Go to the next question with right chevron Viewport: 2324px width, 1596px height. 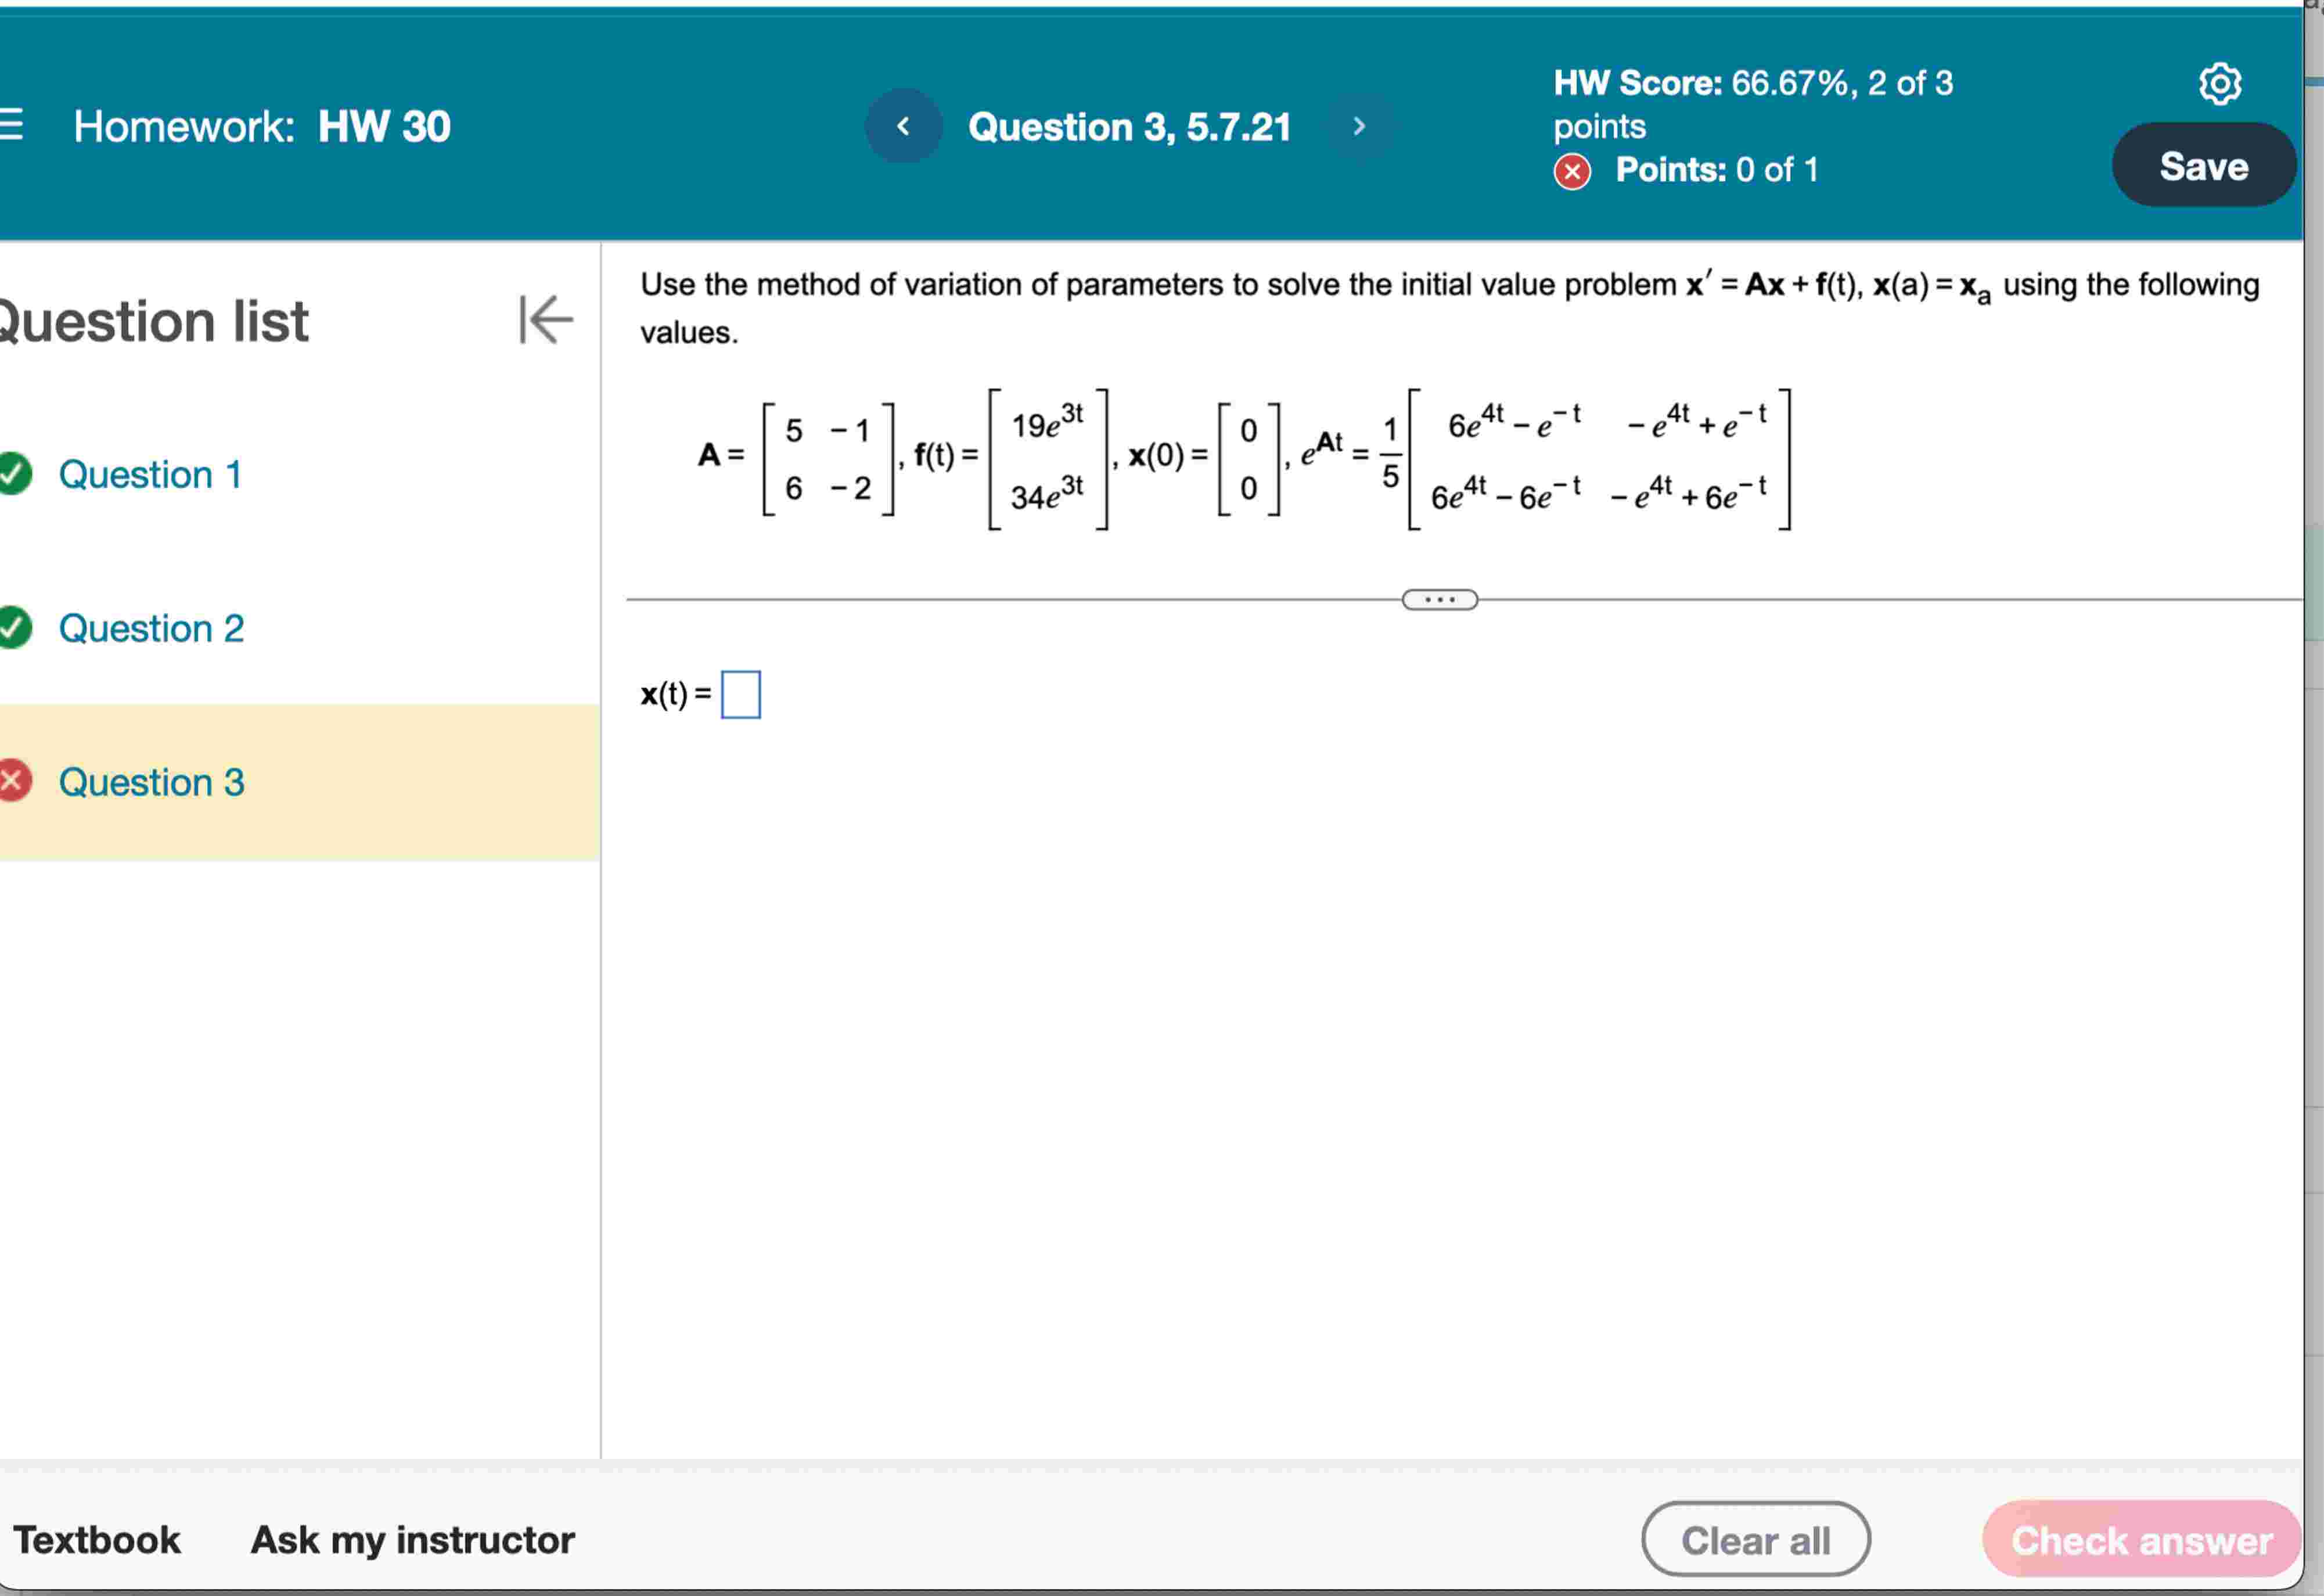(x=1360, y=126)
